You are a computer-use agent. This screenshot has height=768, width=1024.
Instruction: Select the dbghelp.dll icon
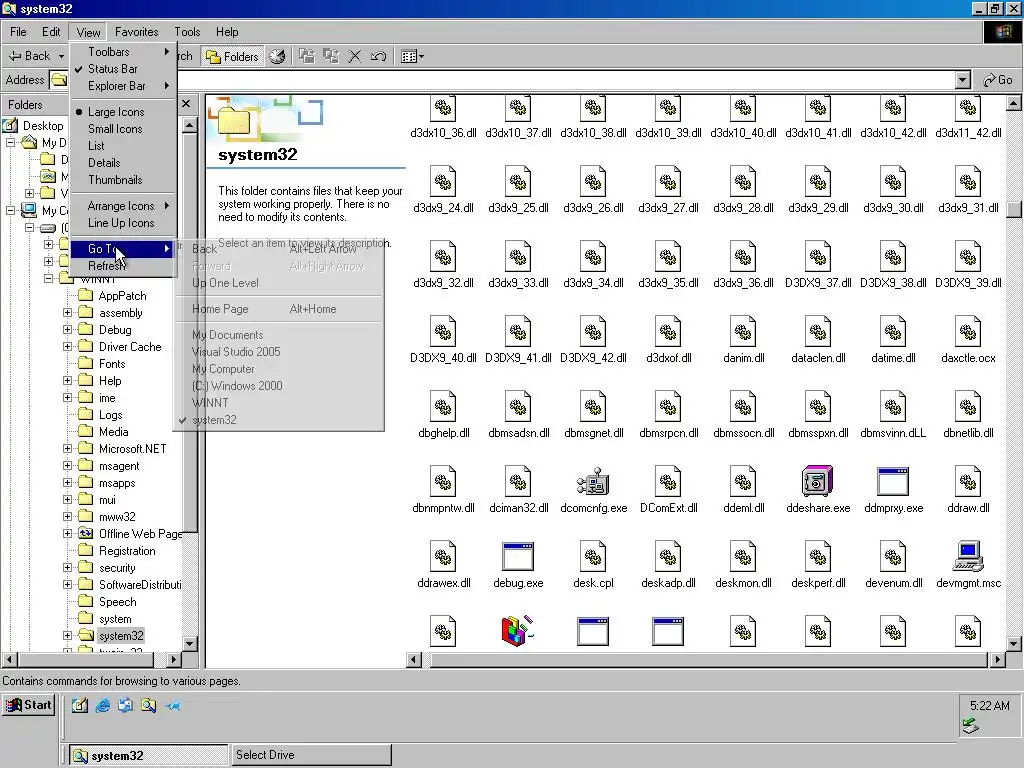pos(443,407)
